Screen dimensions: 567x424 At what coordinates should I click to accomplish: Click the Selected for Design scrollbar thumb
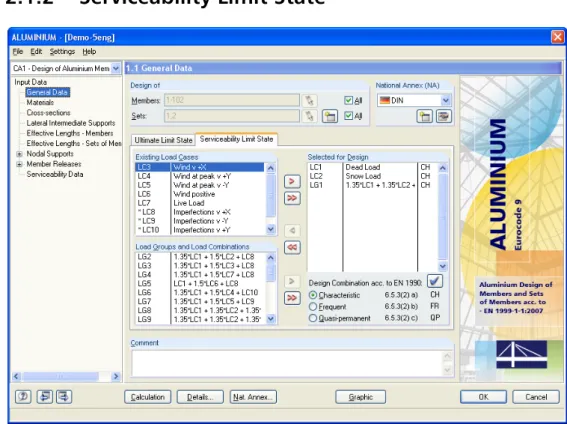pyautogui.click(x=443, y=216)
